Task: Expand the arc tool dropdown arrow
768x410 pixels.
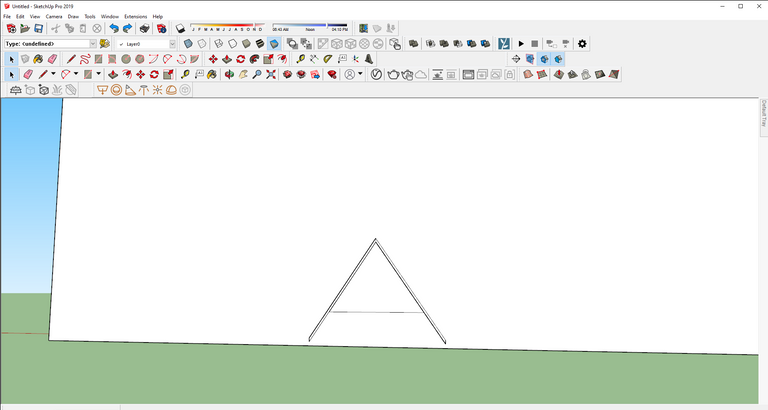Action: point(76,74)
